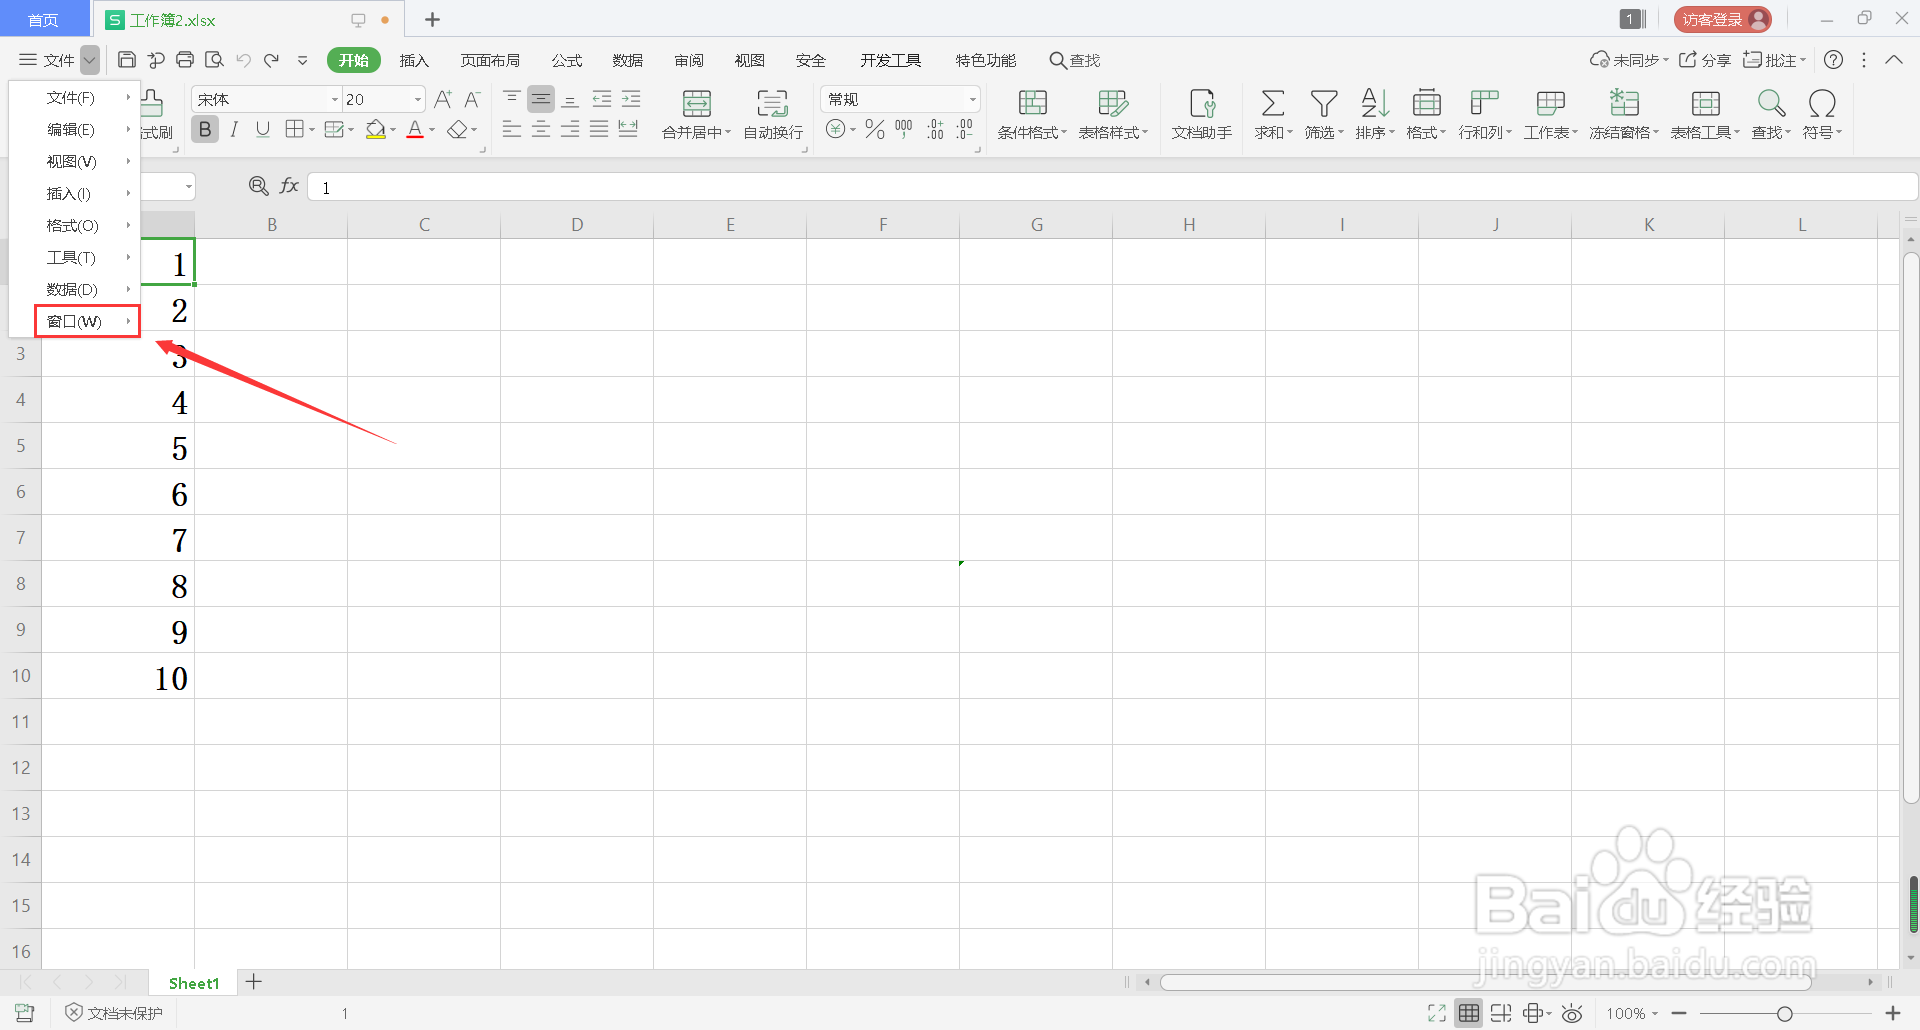The width and height of the screenshot is (1920, 1030).
Task: Open the quick access toolbar customize arrow
Action: [302, 60]
